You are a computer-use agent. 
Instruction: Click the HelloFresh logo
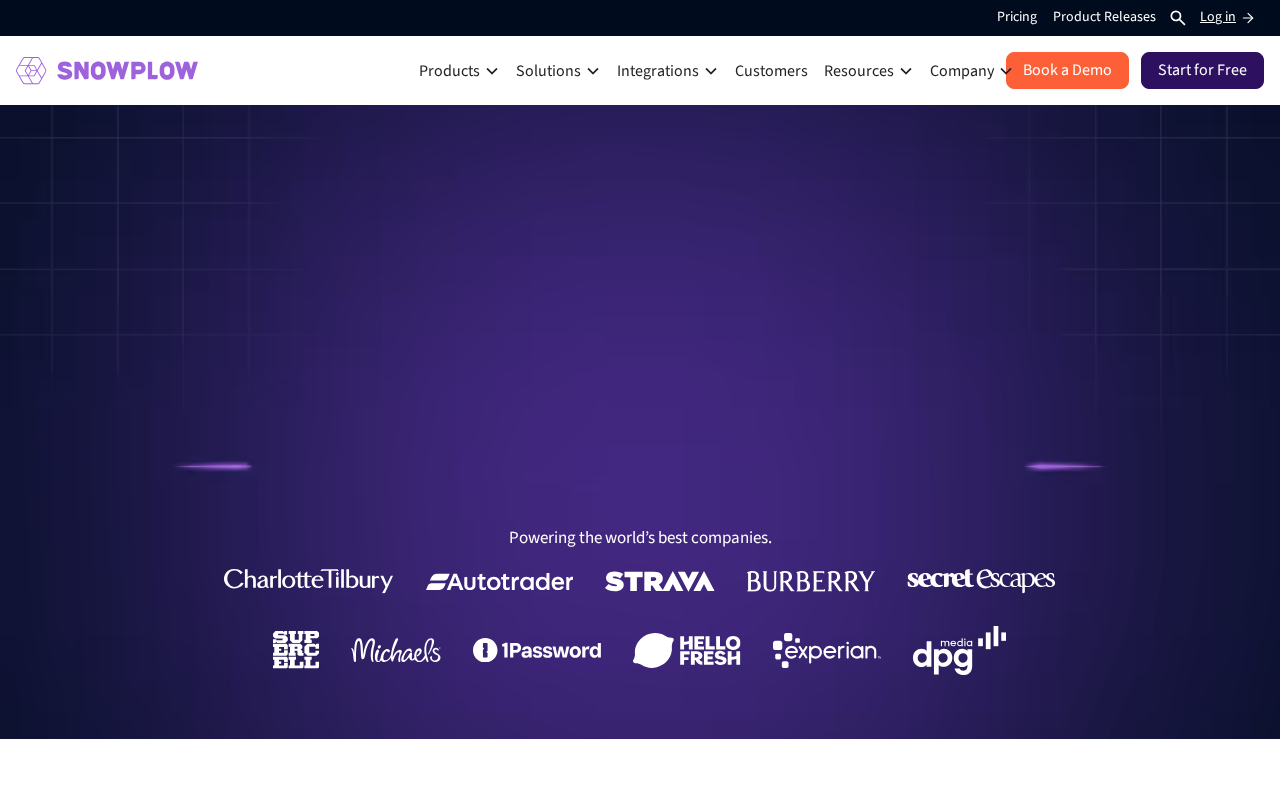click(x=687, y=650)
